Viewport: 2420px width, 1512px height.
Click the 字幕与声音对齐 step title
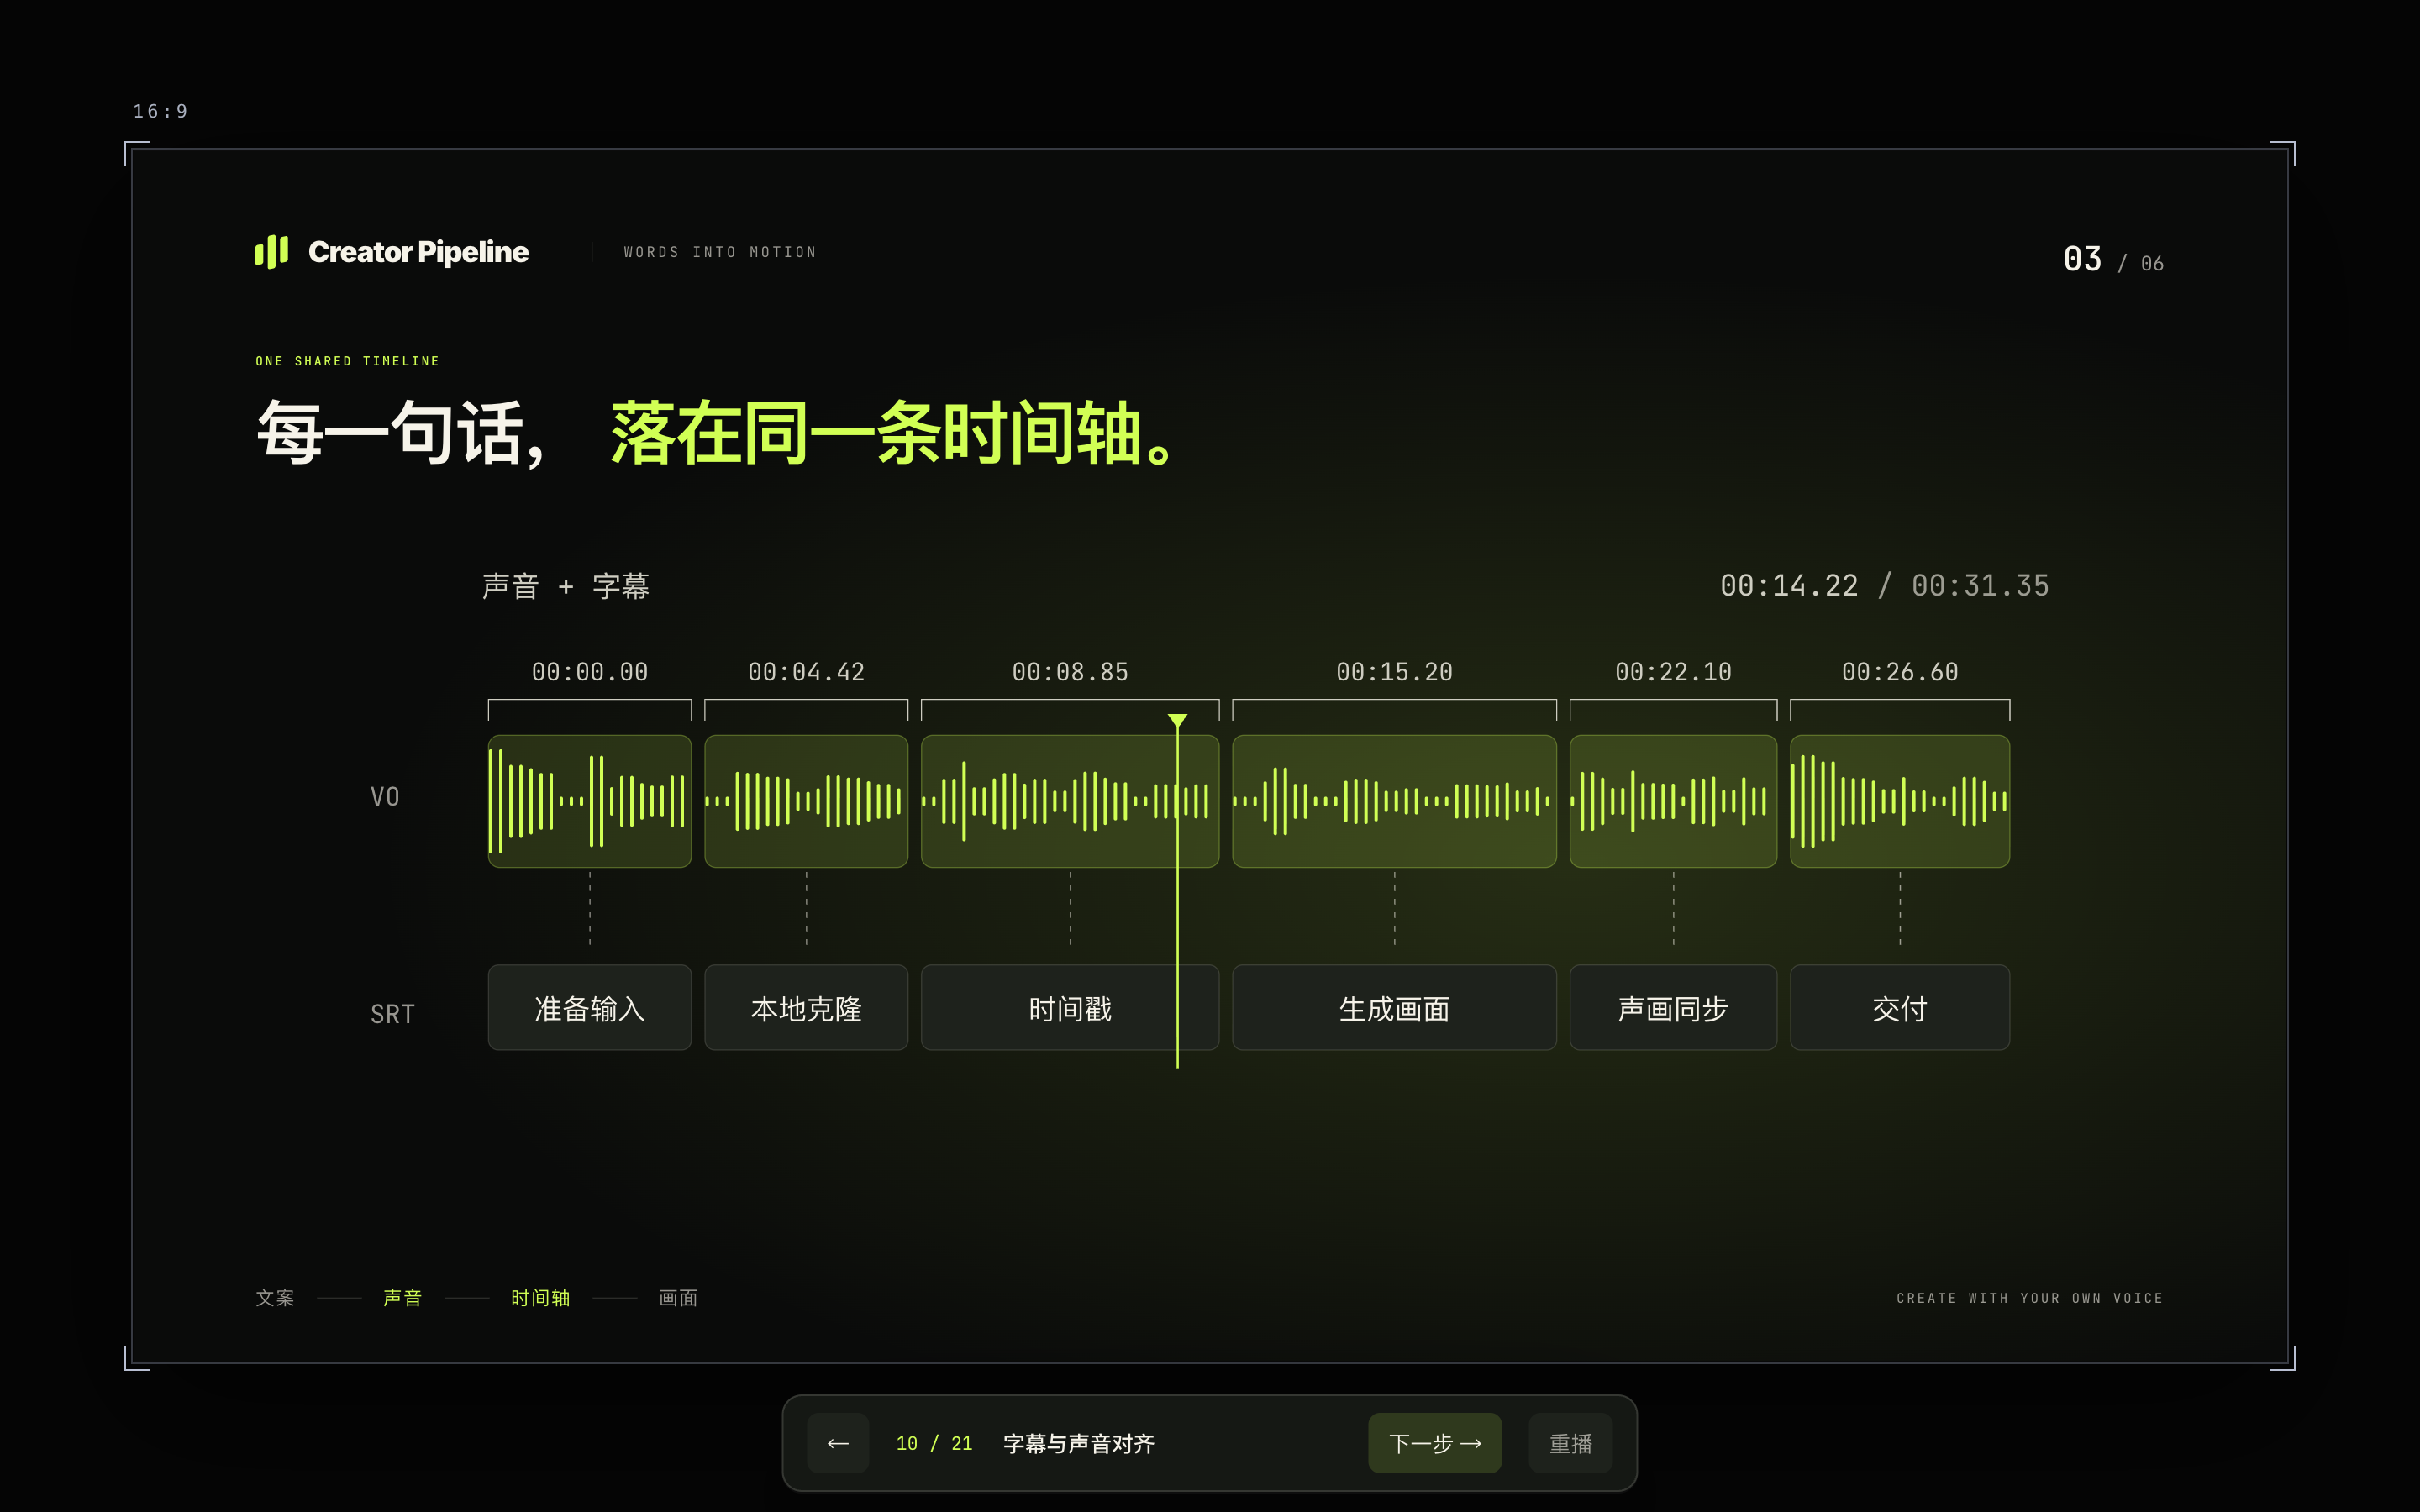tap(1078, 1443)
